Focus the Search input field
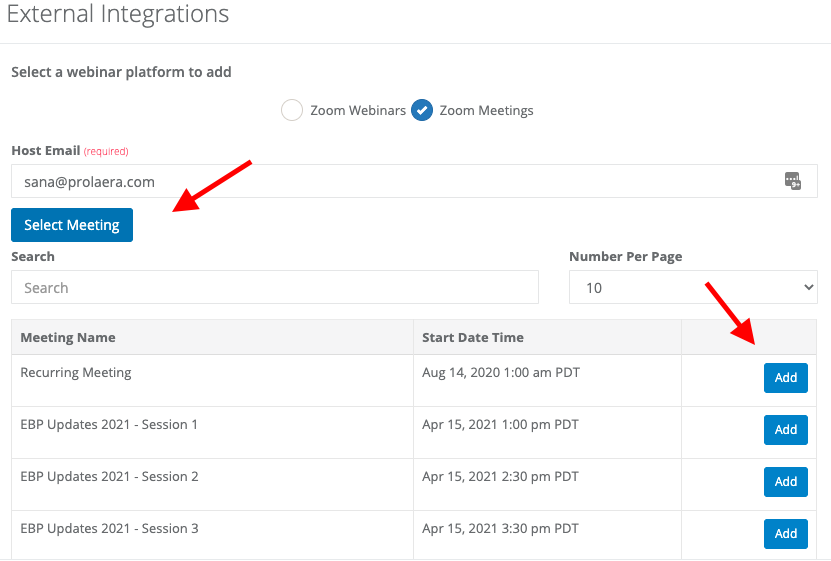Screen dimensions: 831x561 [275, 288]
